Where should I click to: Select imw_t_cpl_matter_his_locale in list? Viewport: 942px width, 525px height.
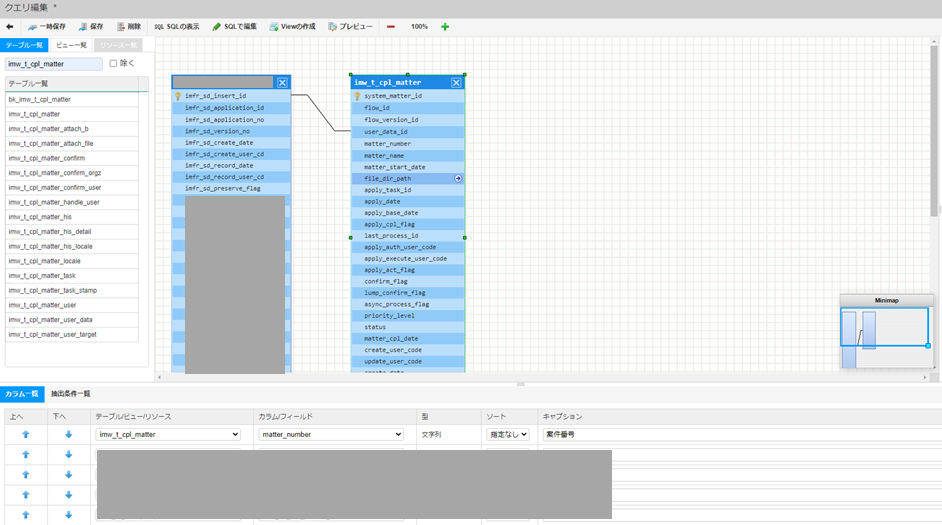click(72, 247)
